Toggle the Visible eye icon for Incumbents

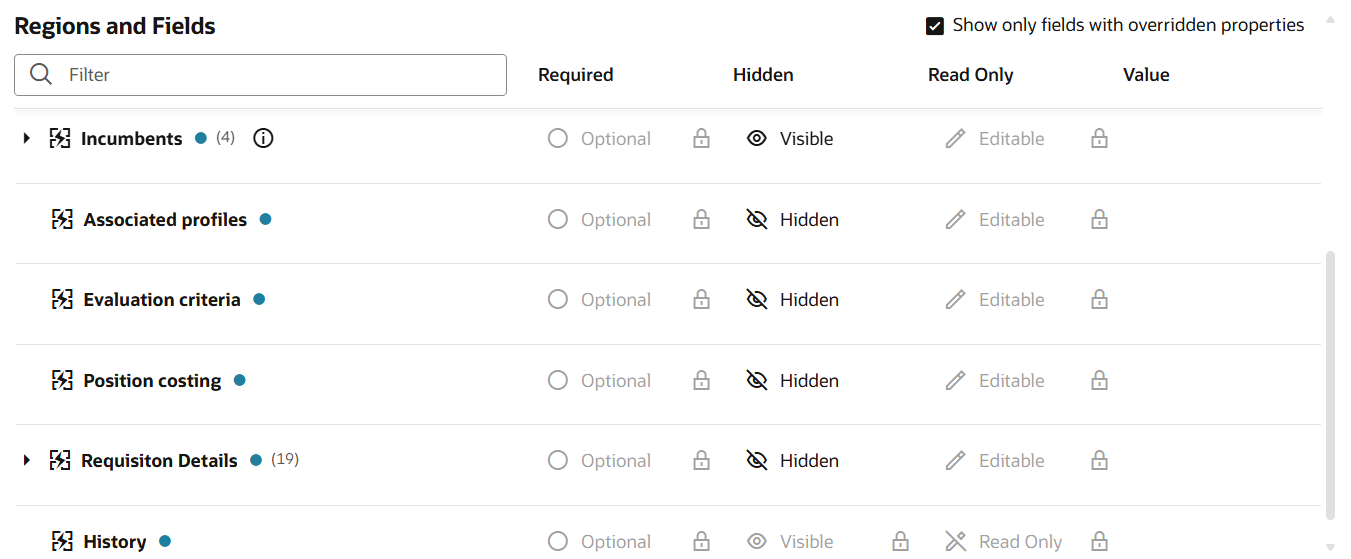tap(757, 139)
